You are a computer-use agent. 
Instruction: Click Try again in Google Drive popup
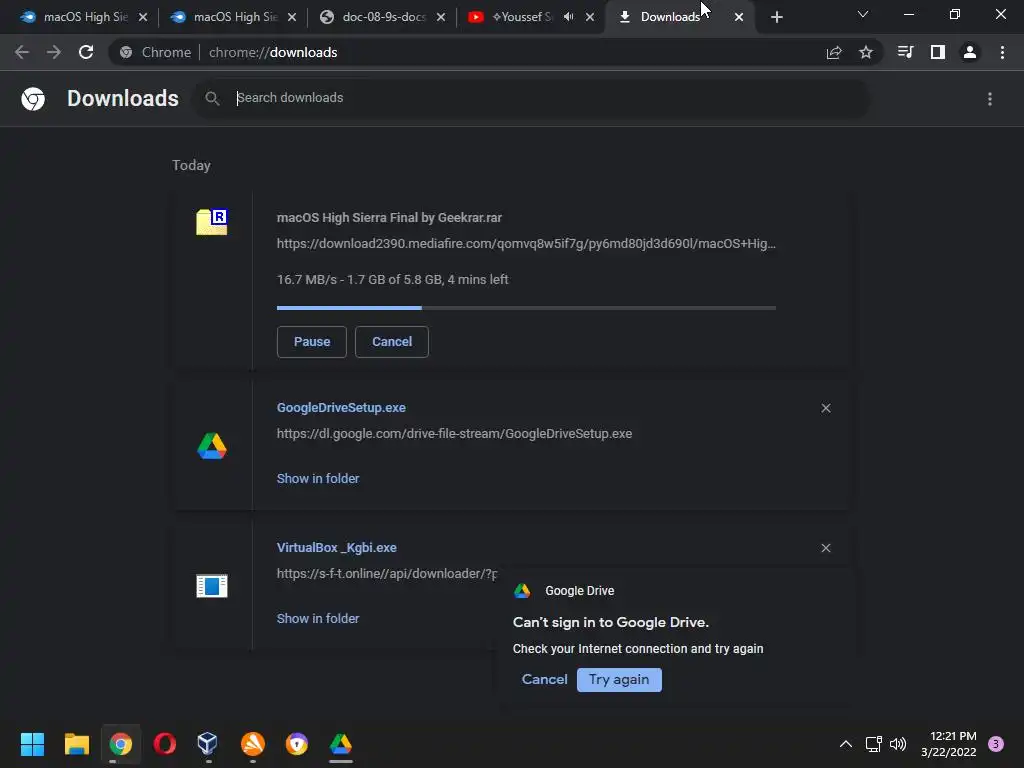[619, 680]
